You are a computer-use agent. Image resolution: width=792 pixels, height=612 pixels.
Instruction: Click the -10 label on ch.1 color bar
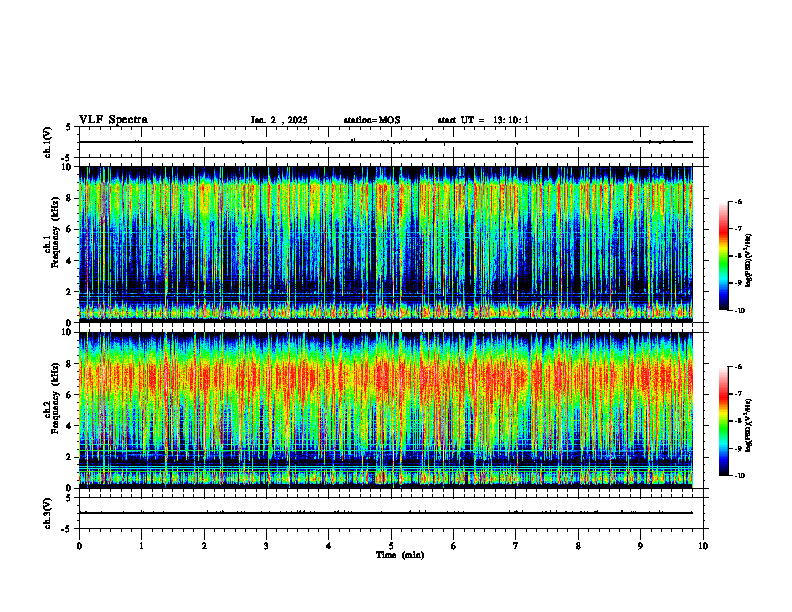(739, 311)
